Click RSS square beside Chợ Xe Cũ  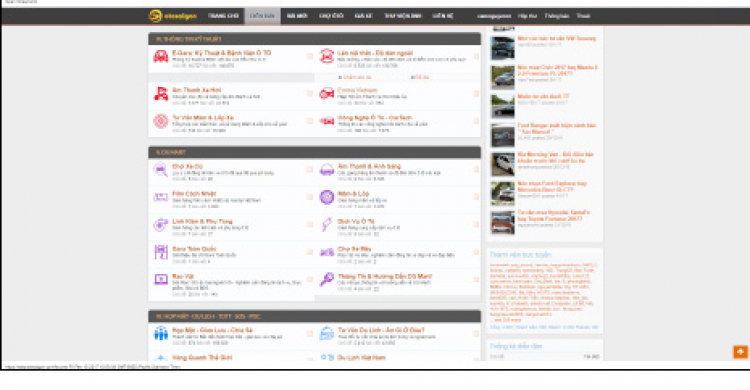tap(309, 169)
